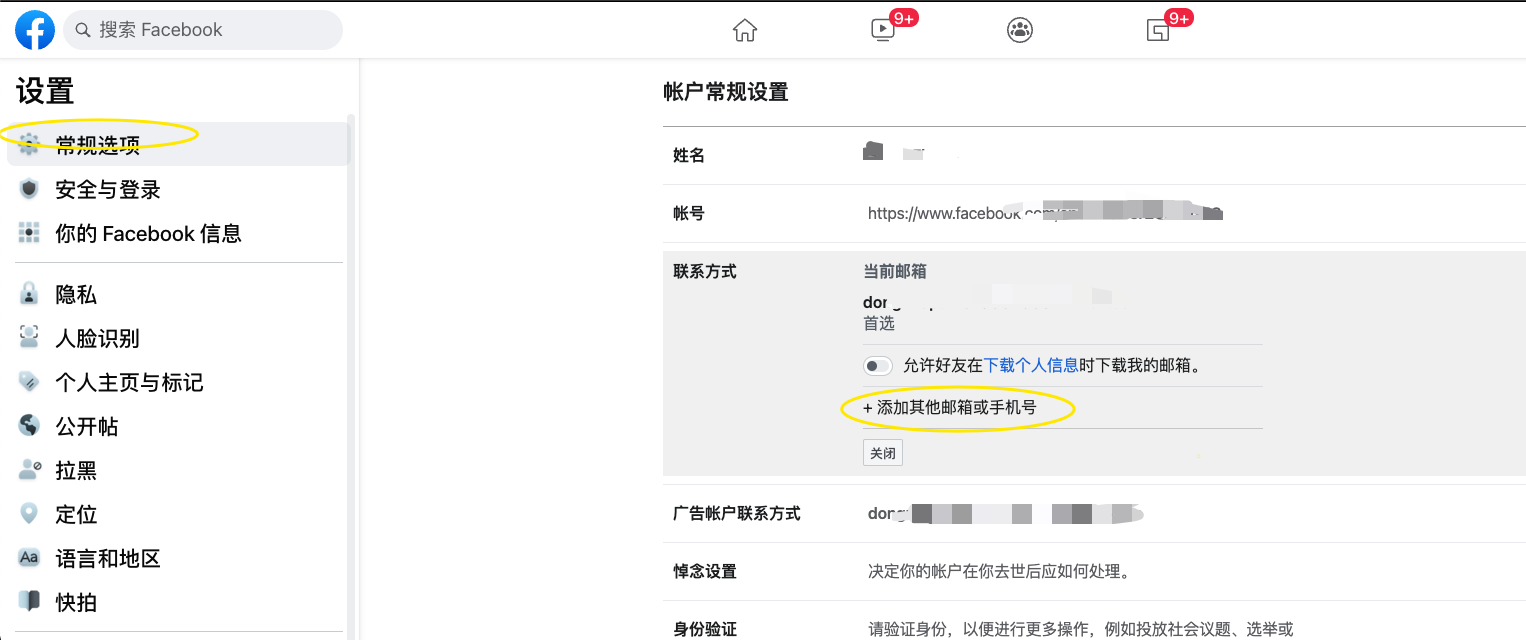Open 定位 settings
This screenshot has height=640, width=1526.
pos(179,514)
